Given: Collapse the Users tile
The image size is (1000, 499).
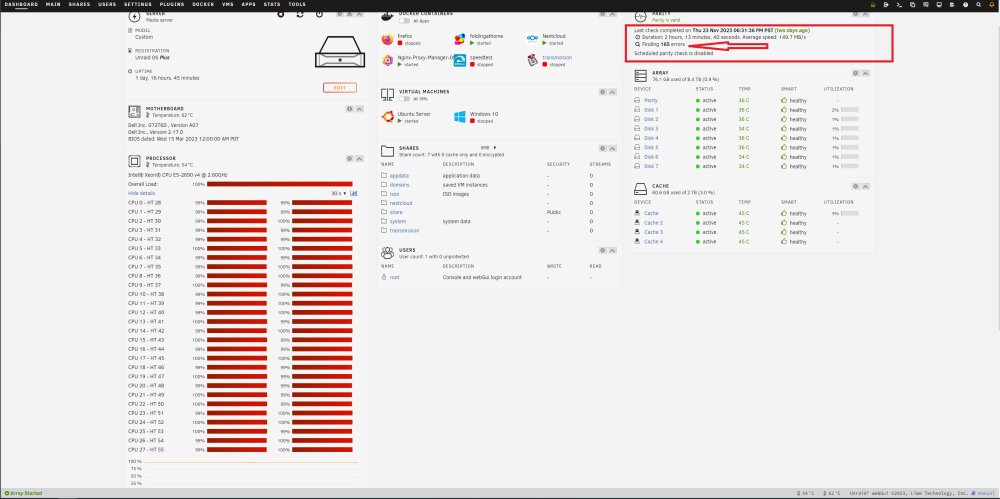Looking at the screenshot, I should [612, 251].
